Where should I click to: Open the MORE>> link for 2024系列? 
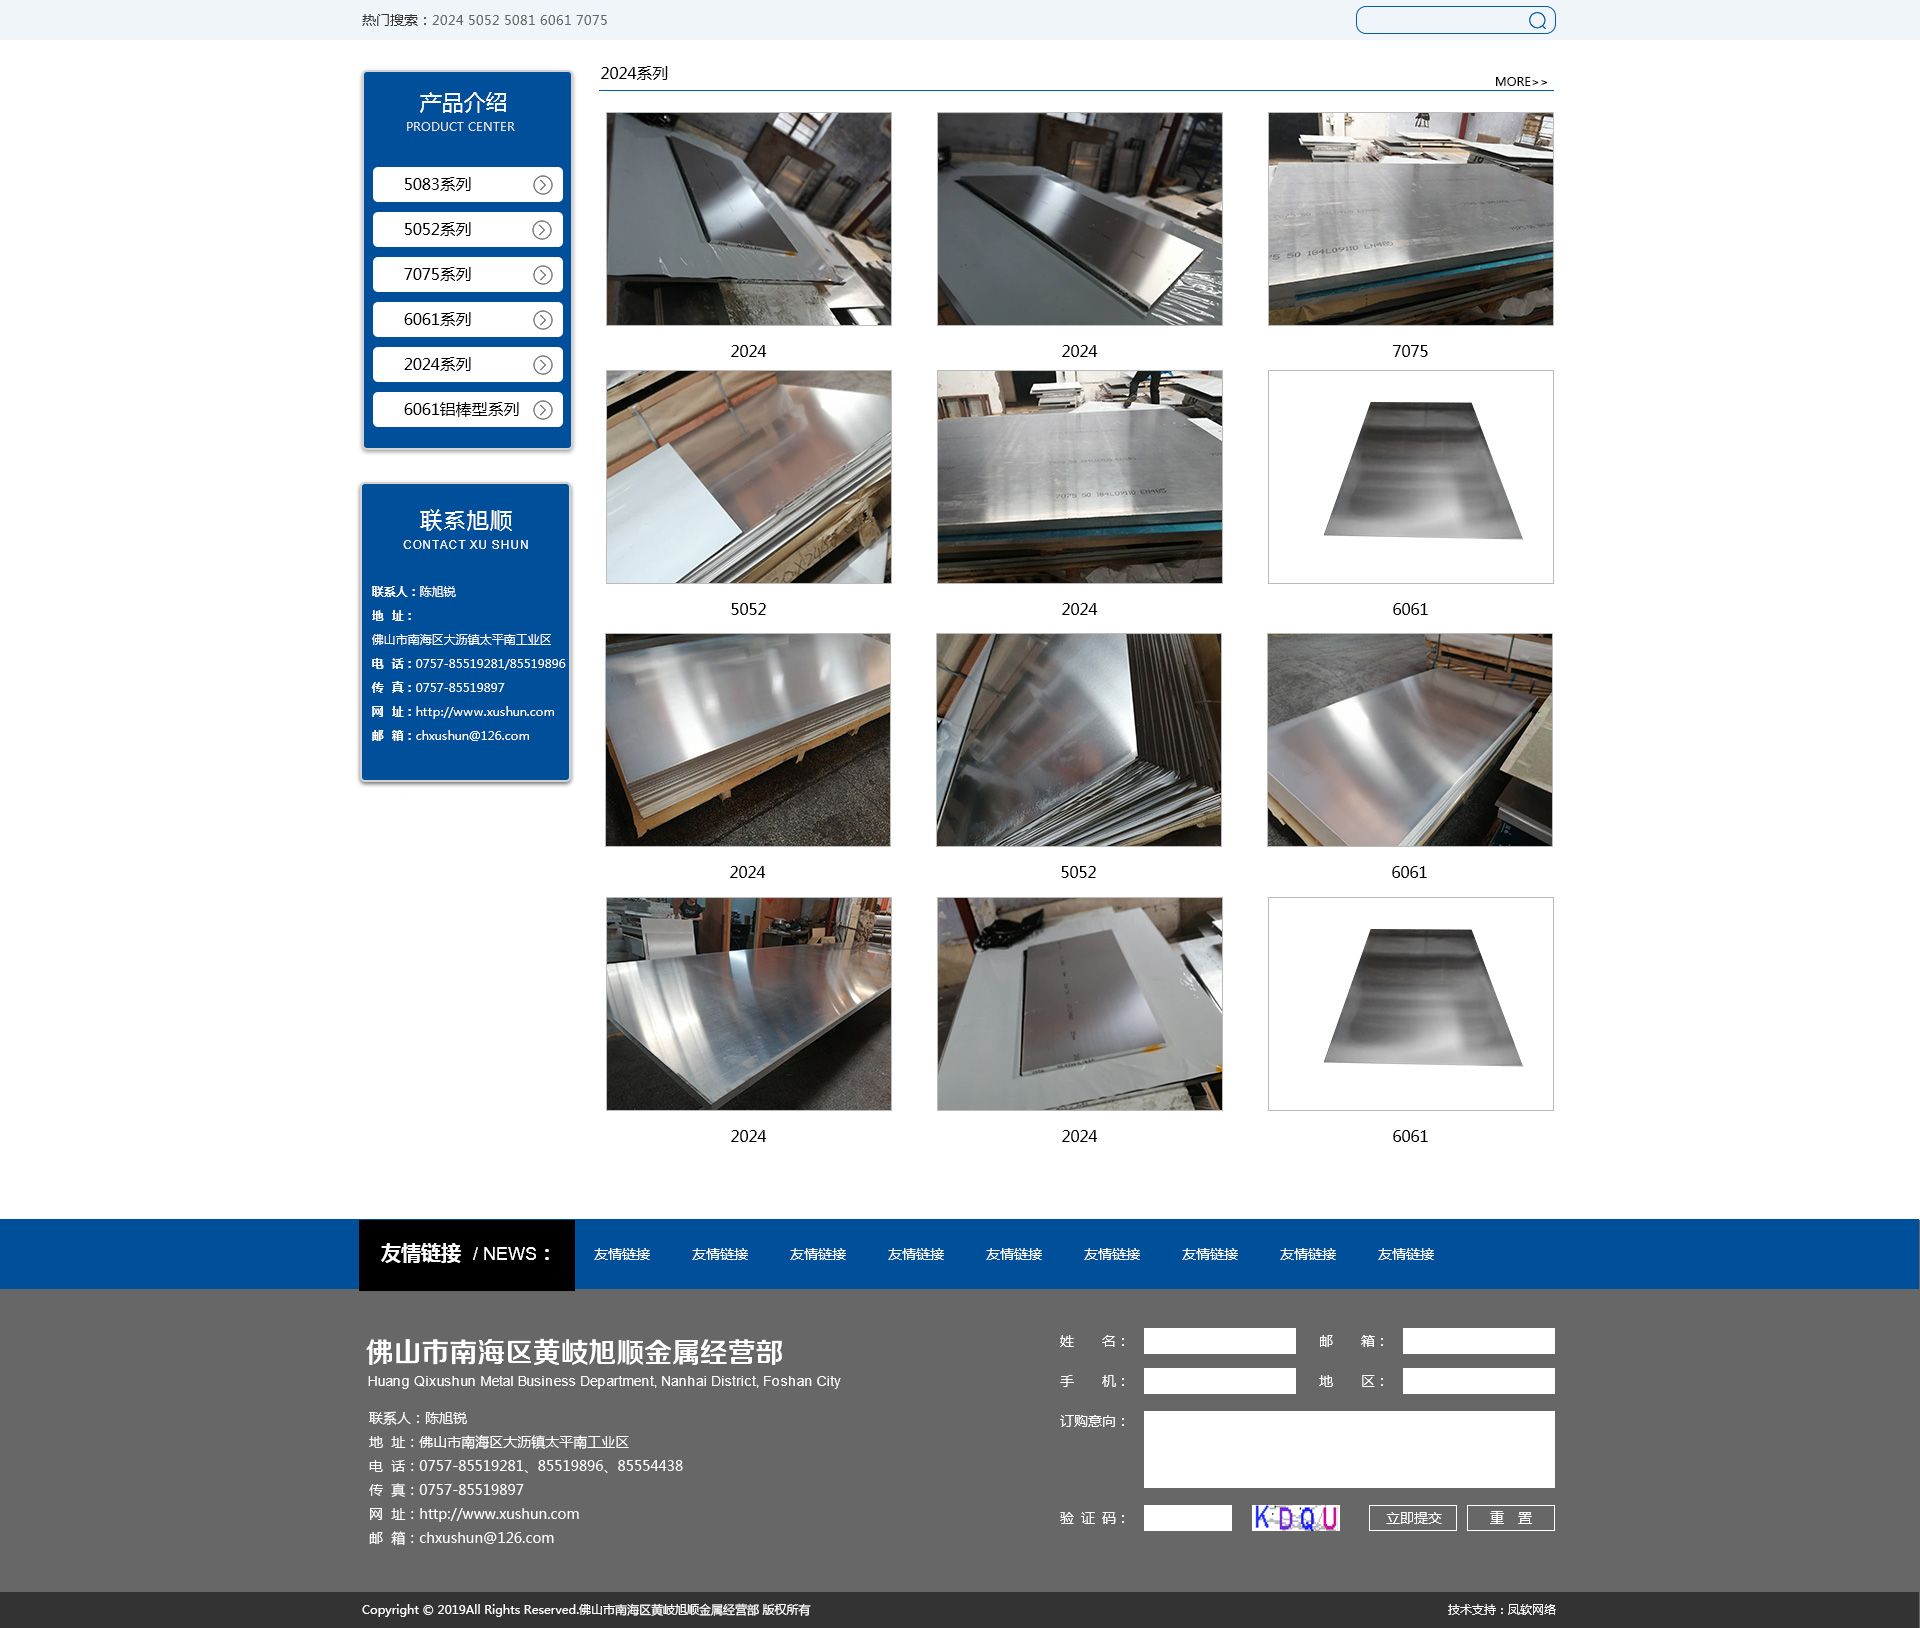[1520, 82]
